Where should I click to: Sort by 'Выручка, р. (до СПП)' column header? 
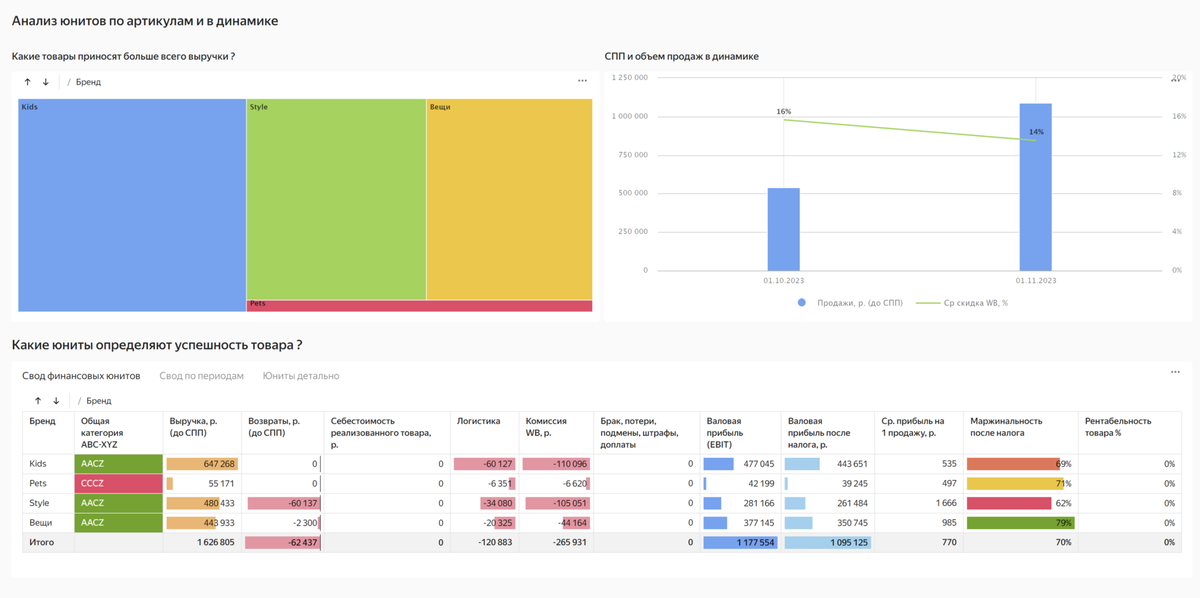pyautogui.click(x=202, y=433)
